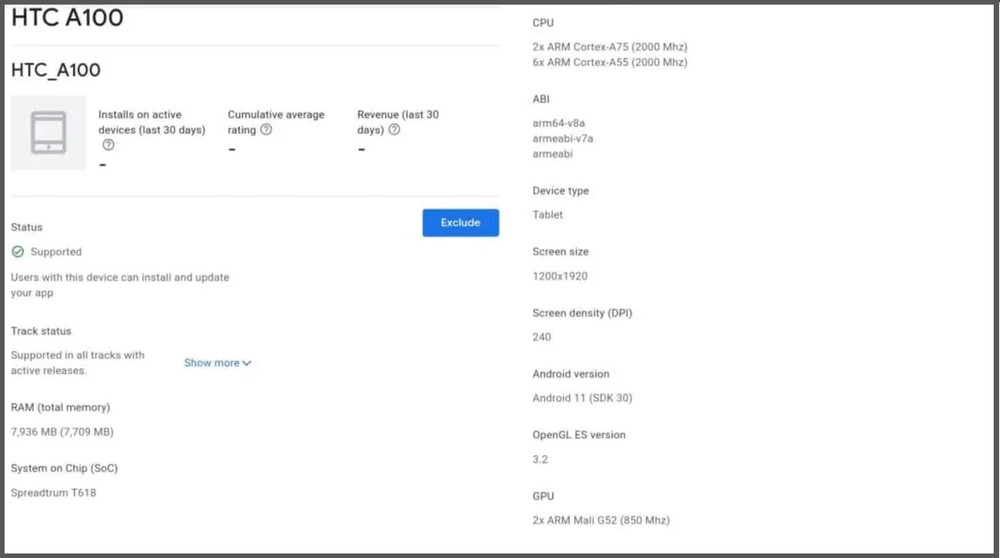The image size is (1000, 558).
Task: Click the 2x ARM Mali G52 GPU value
Action: click(x=601, y=520)
